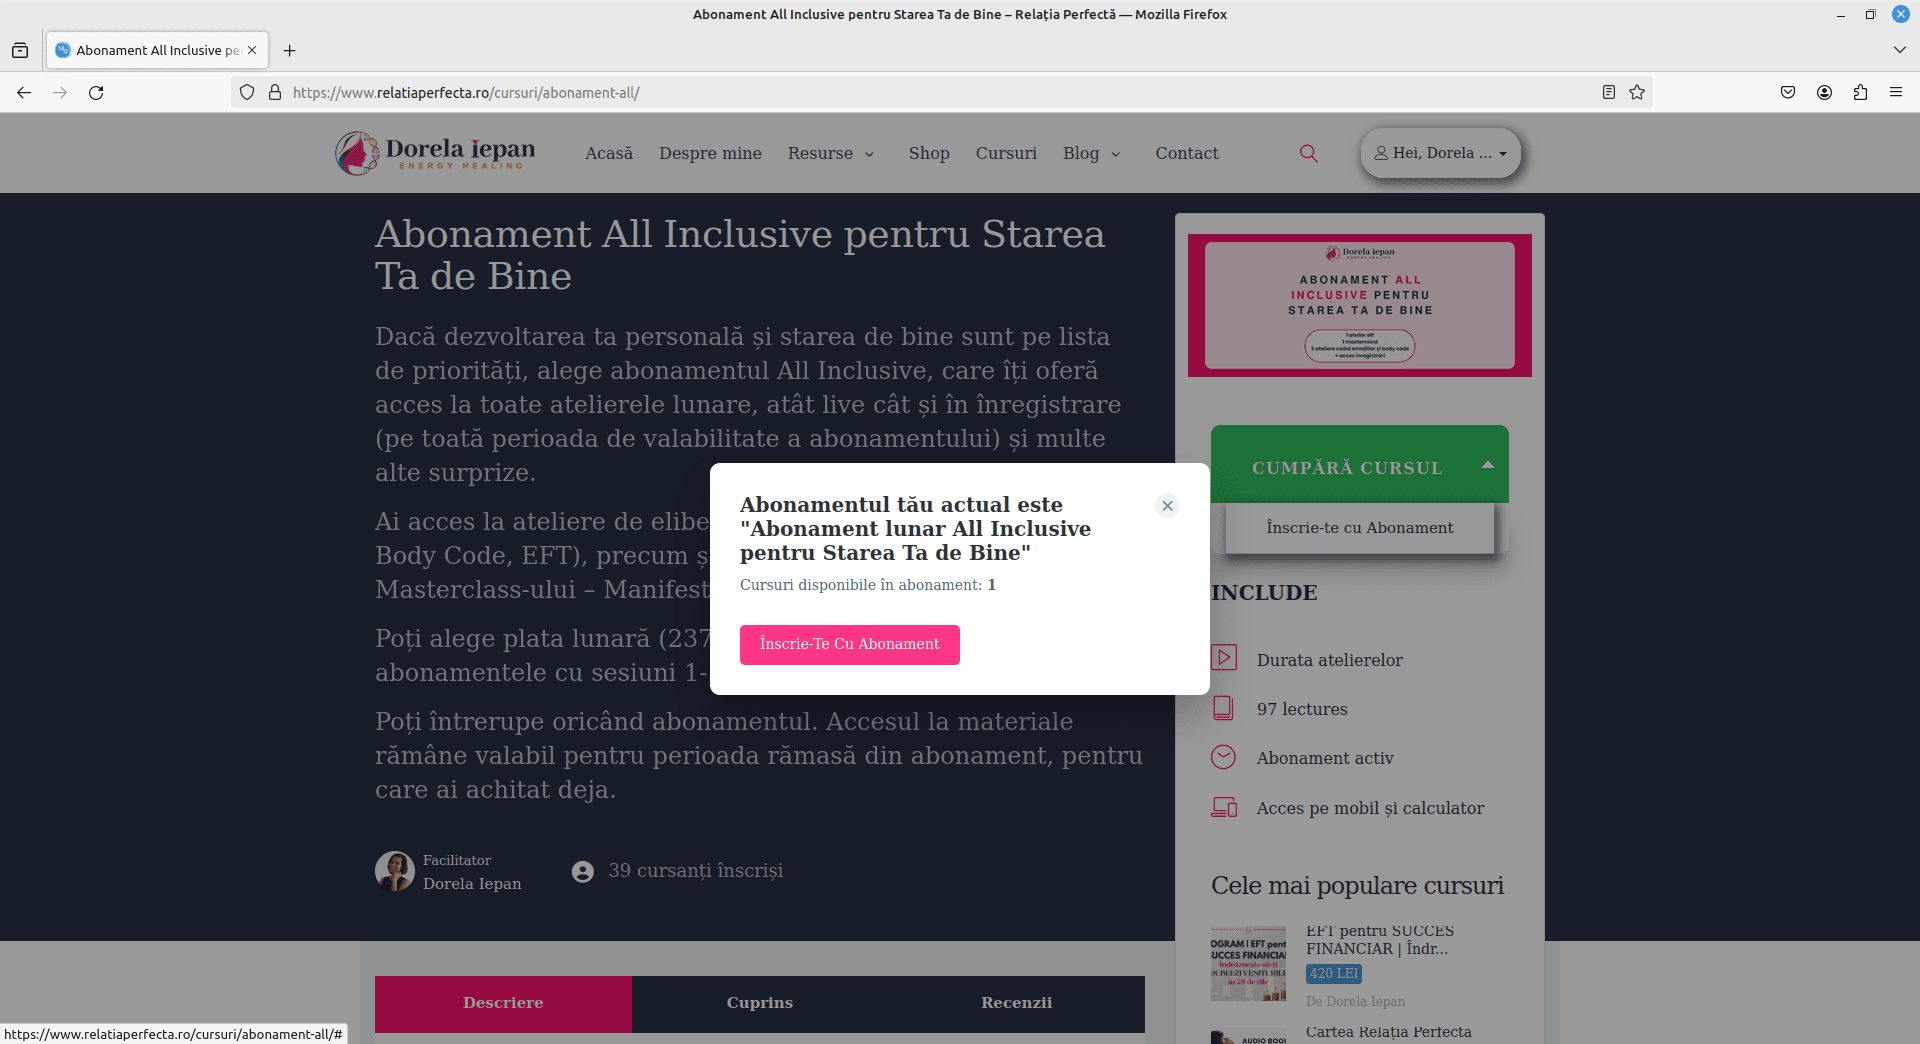The image size is (1920, 1044).
Task: Open the Contact page
Action: (1187, 153)
